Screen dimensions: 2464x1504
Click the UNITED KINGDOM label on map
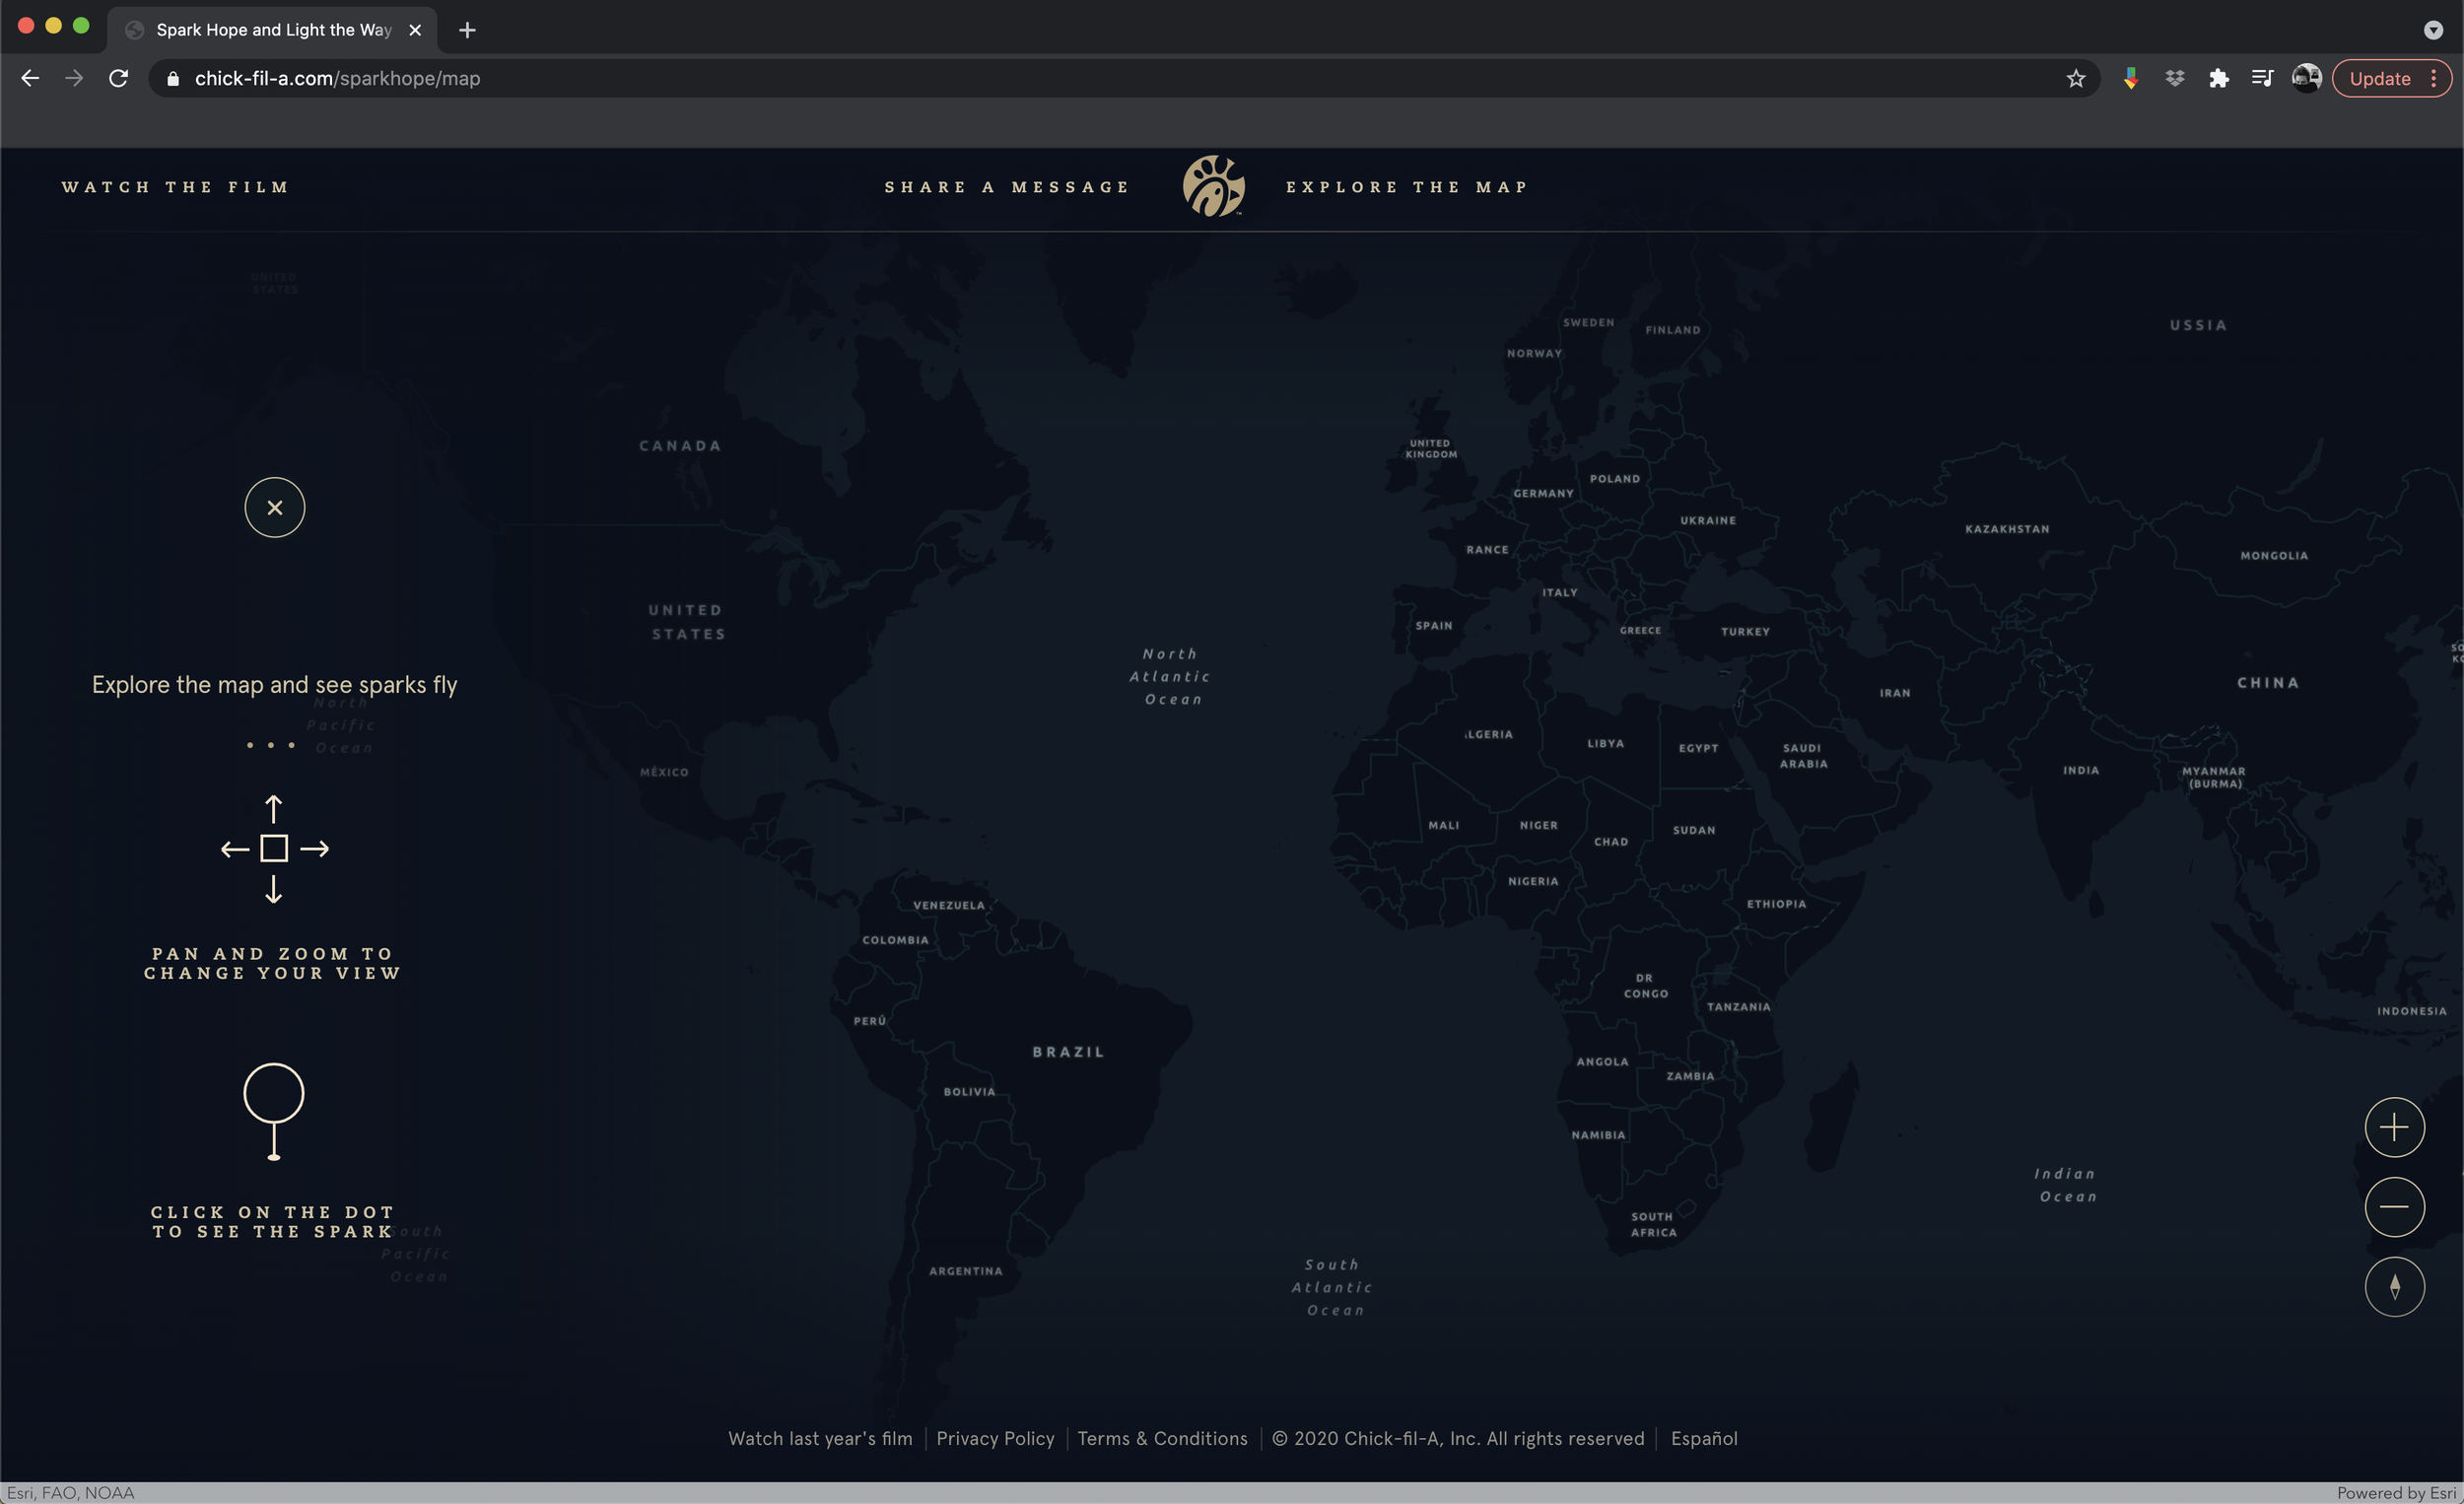click(x=1431, y=449)
